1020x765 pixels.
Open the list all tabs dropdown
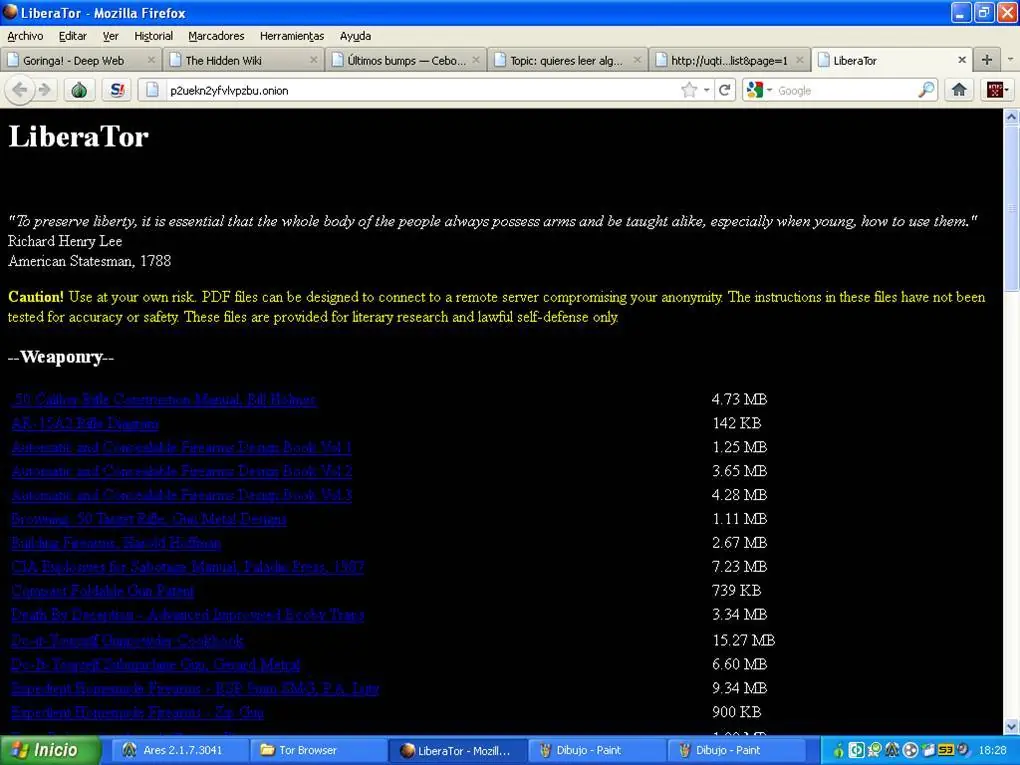point(1010,59)
